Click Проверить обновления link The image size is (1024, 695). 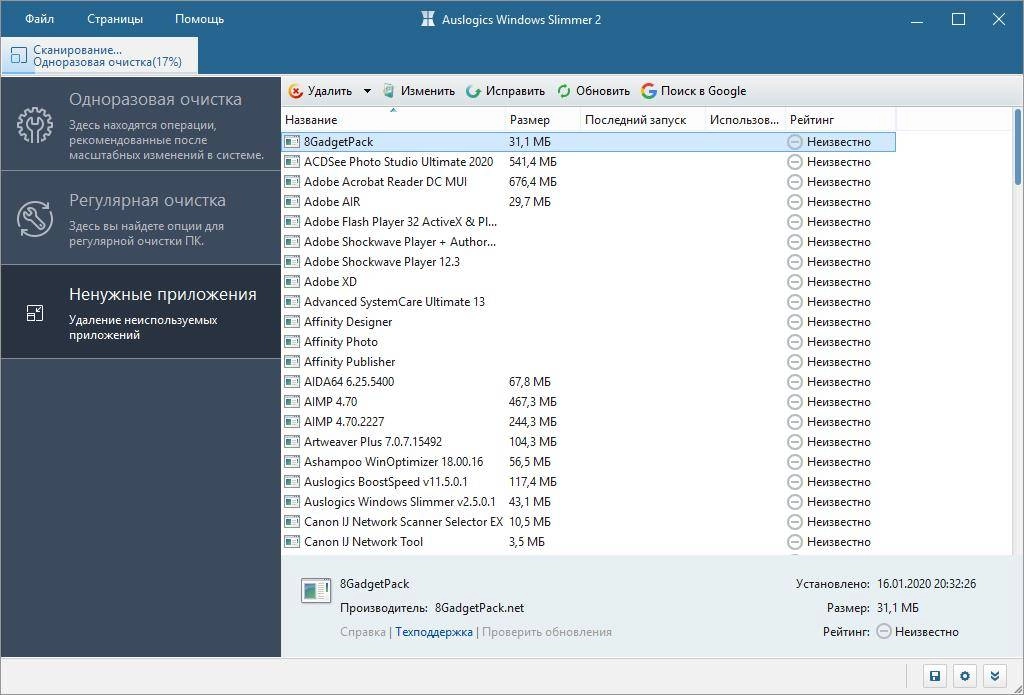(547, 632)
